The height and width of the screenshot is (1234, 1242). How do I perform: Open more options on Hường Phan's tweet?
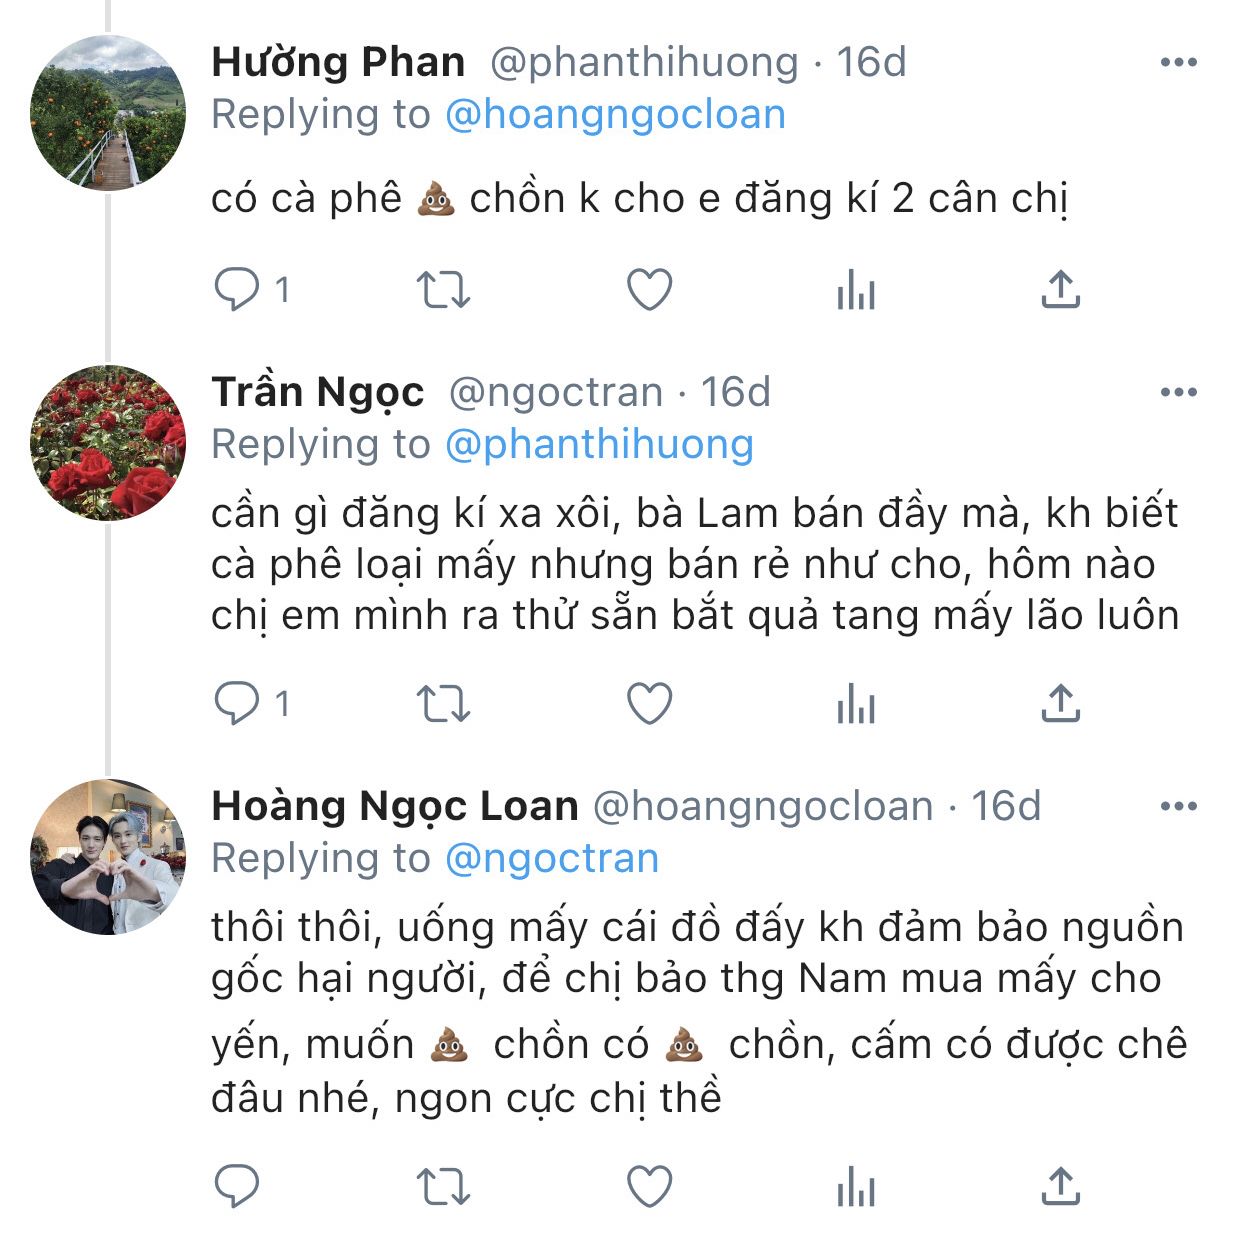1179,62
